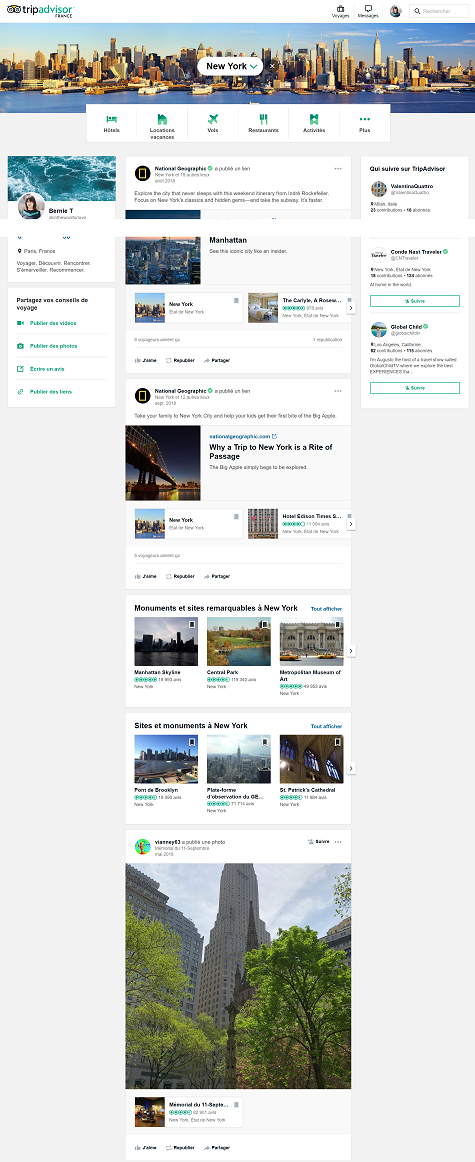
Task: Share the vianney63 photo post
Action: pyautogui.click(x=216, y=1147)
